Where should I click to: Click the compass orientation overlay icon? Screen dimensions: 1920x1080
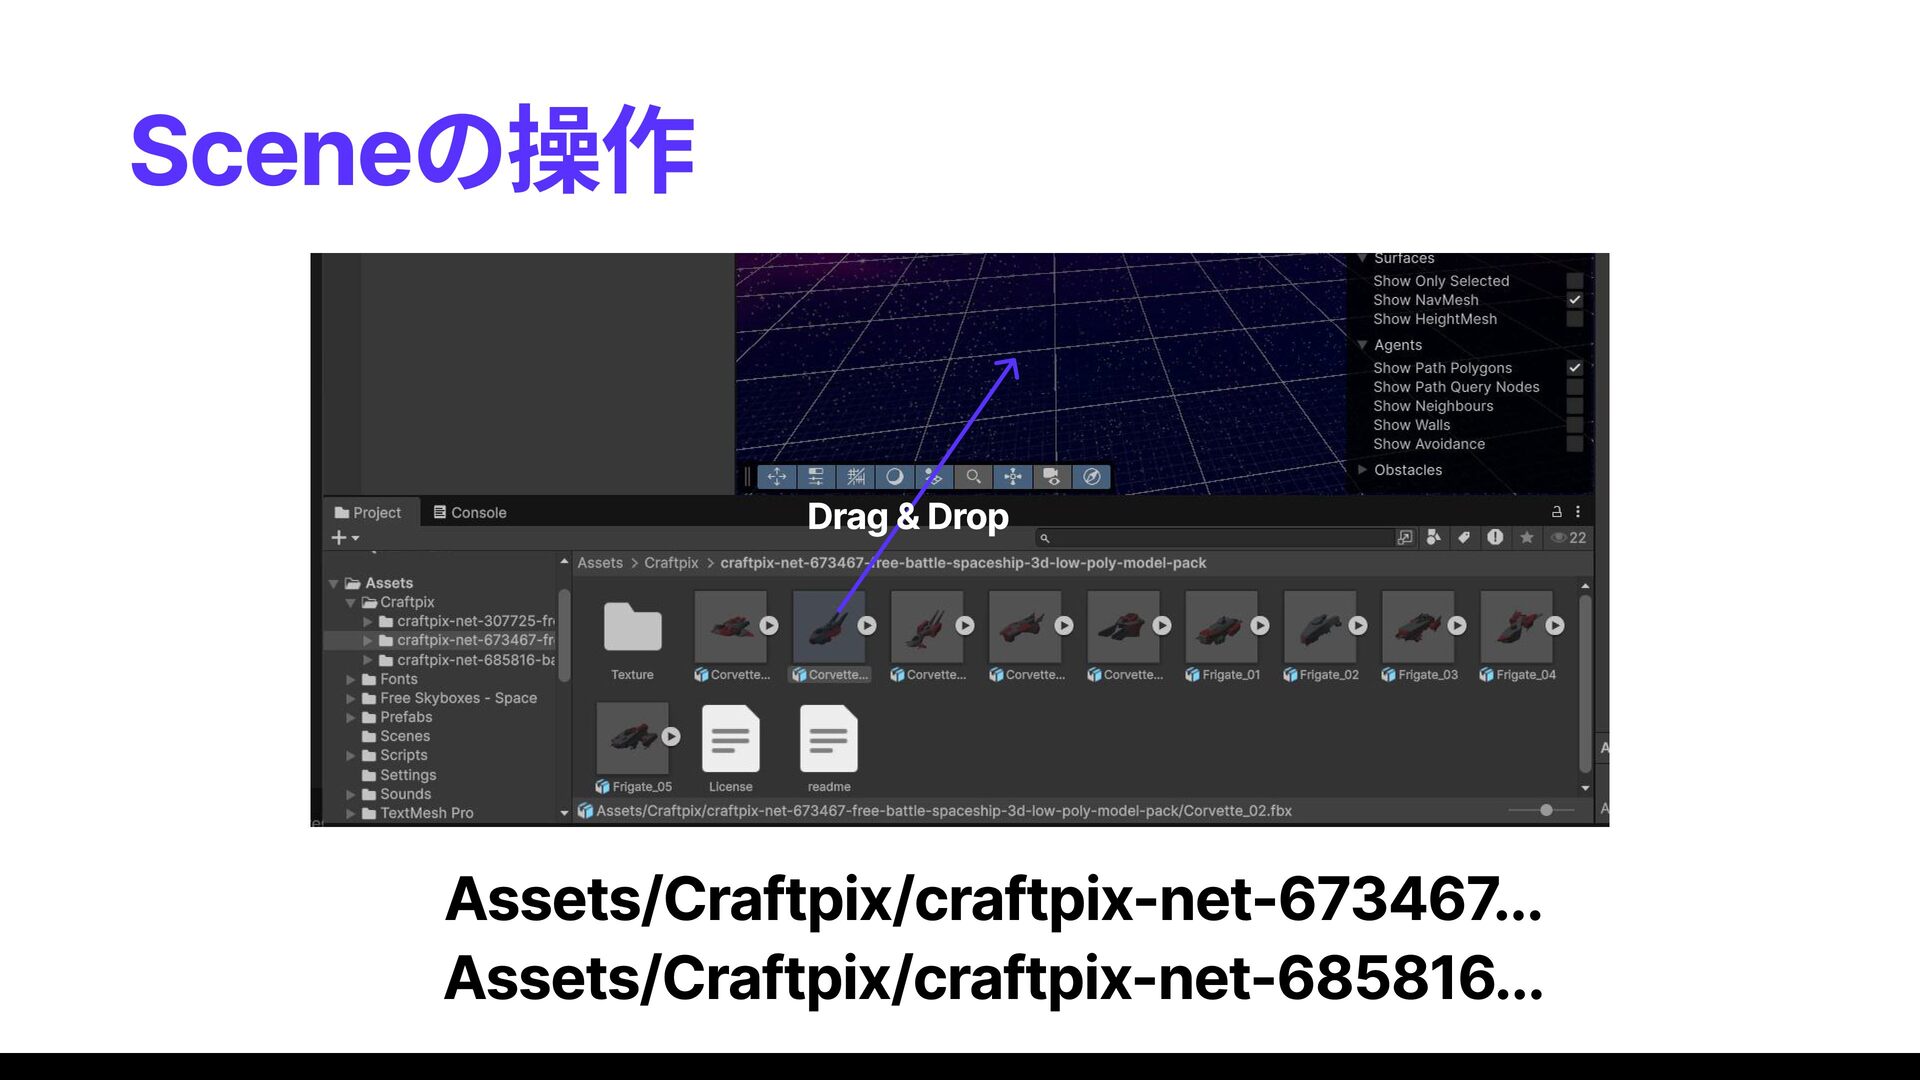tap(1091, 477)
